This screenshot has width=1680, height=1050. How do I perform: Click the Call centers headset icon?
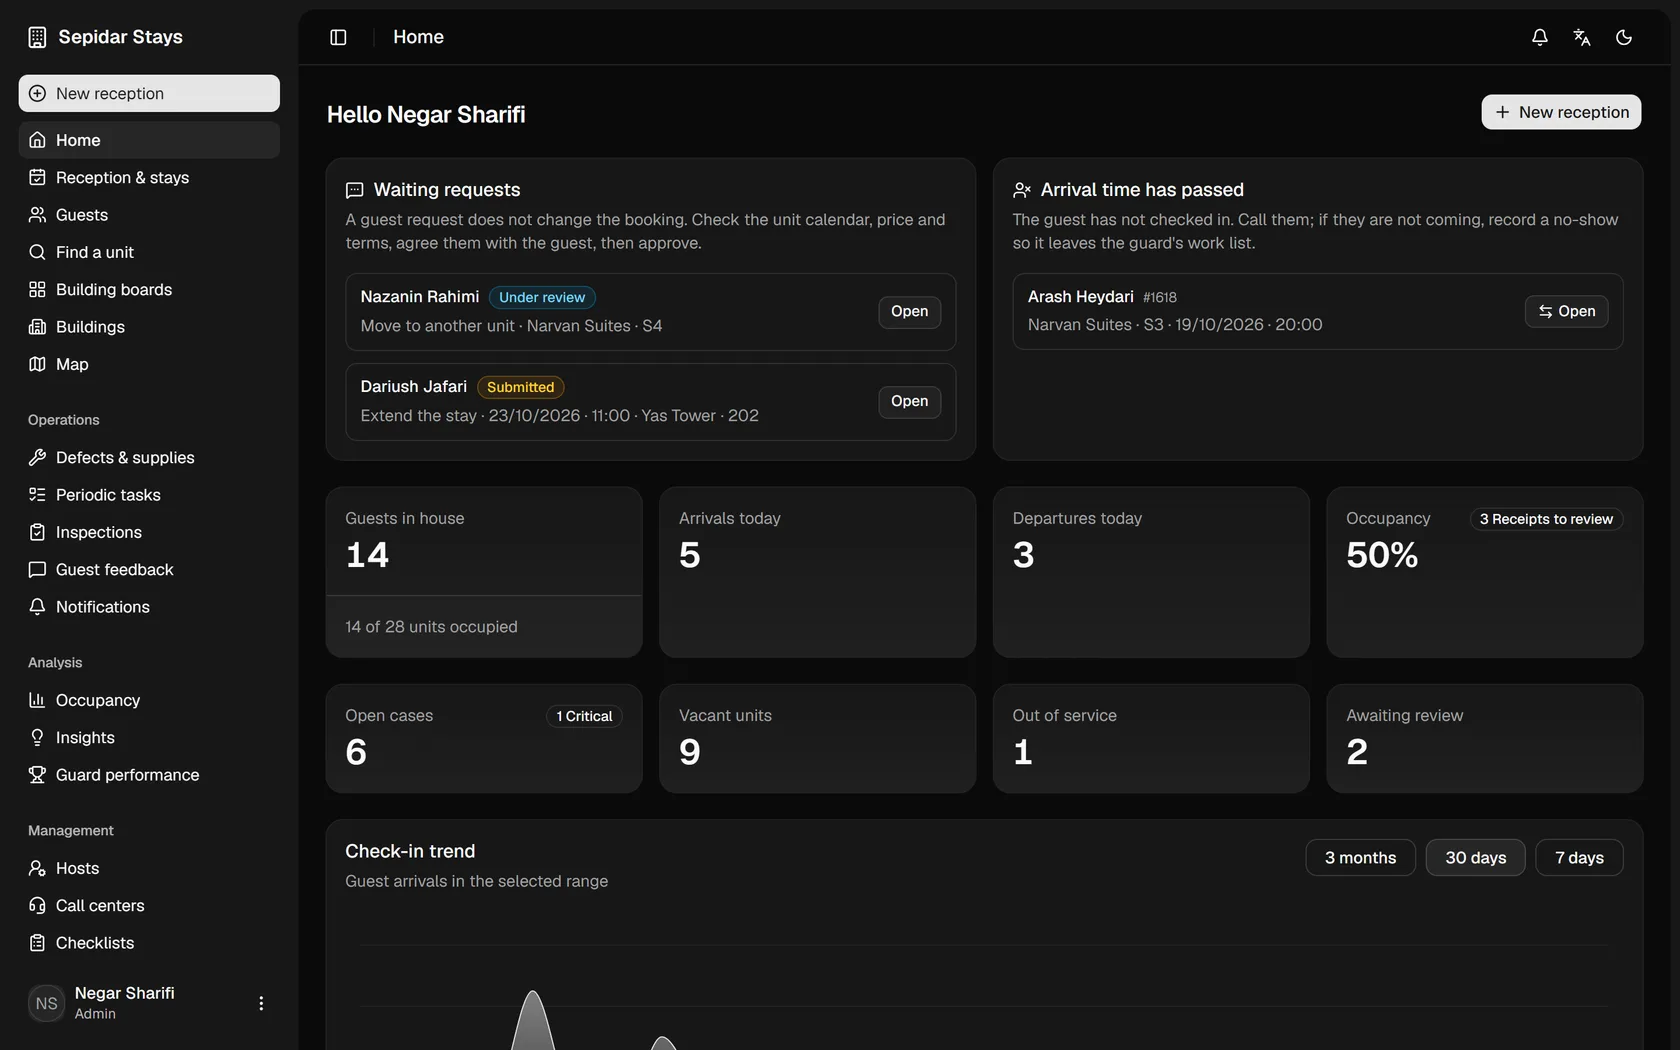(37, 905)
